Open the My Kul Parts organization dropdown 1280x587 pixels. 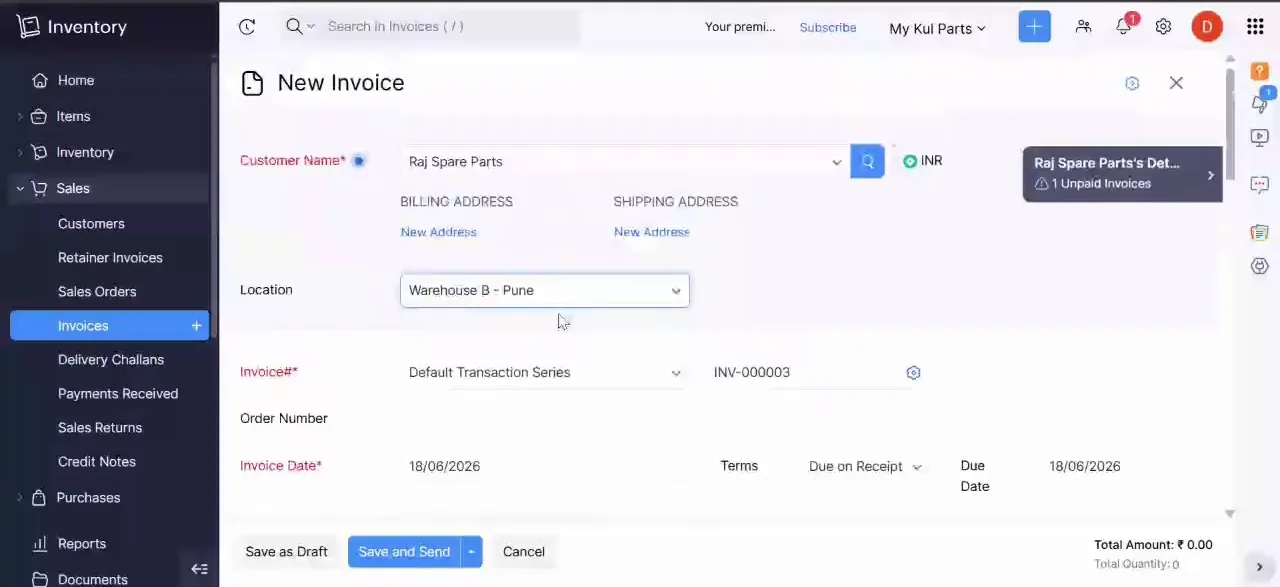click(937, 28)
